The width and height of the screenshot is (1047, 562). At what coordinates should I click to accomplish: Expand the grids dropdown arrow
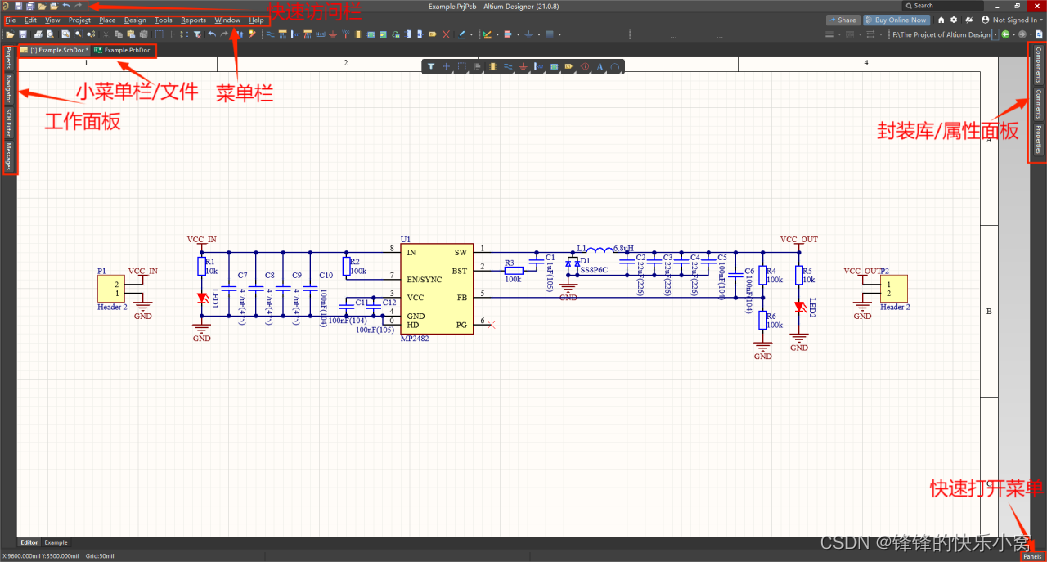[559, 34]
